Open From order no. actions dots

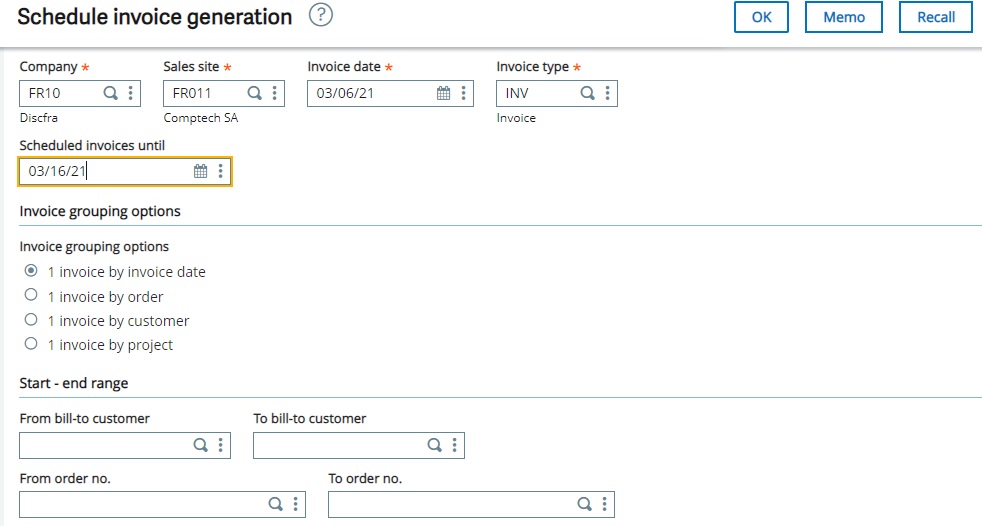(x=296, y=504)
